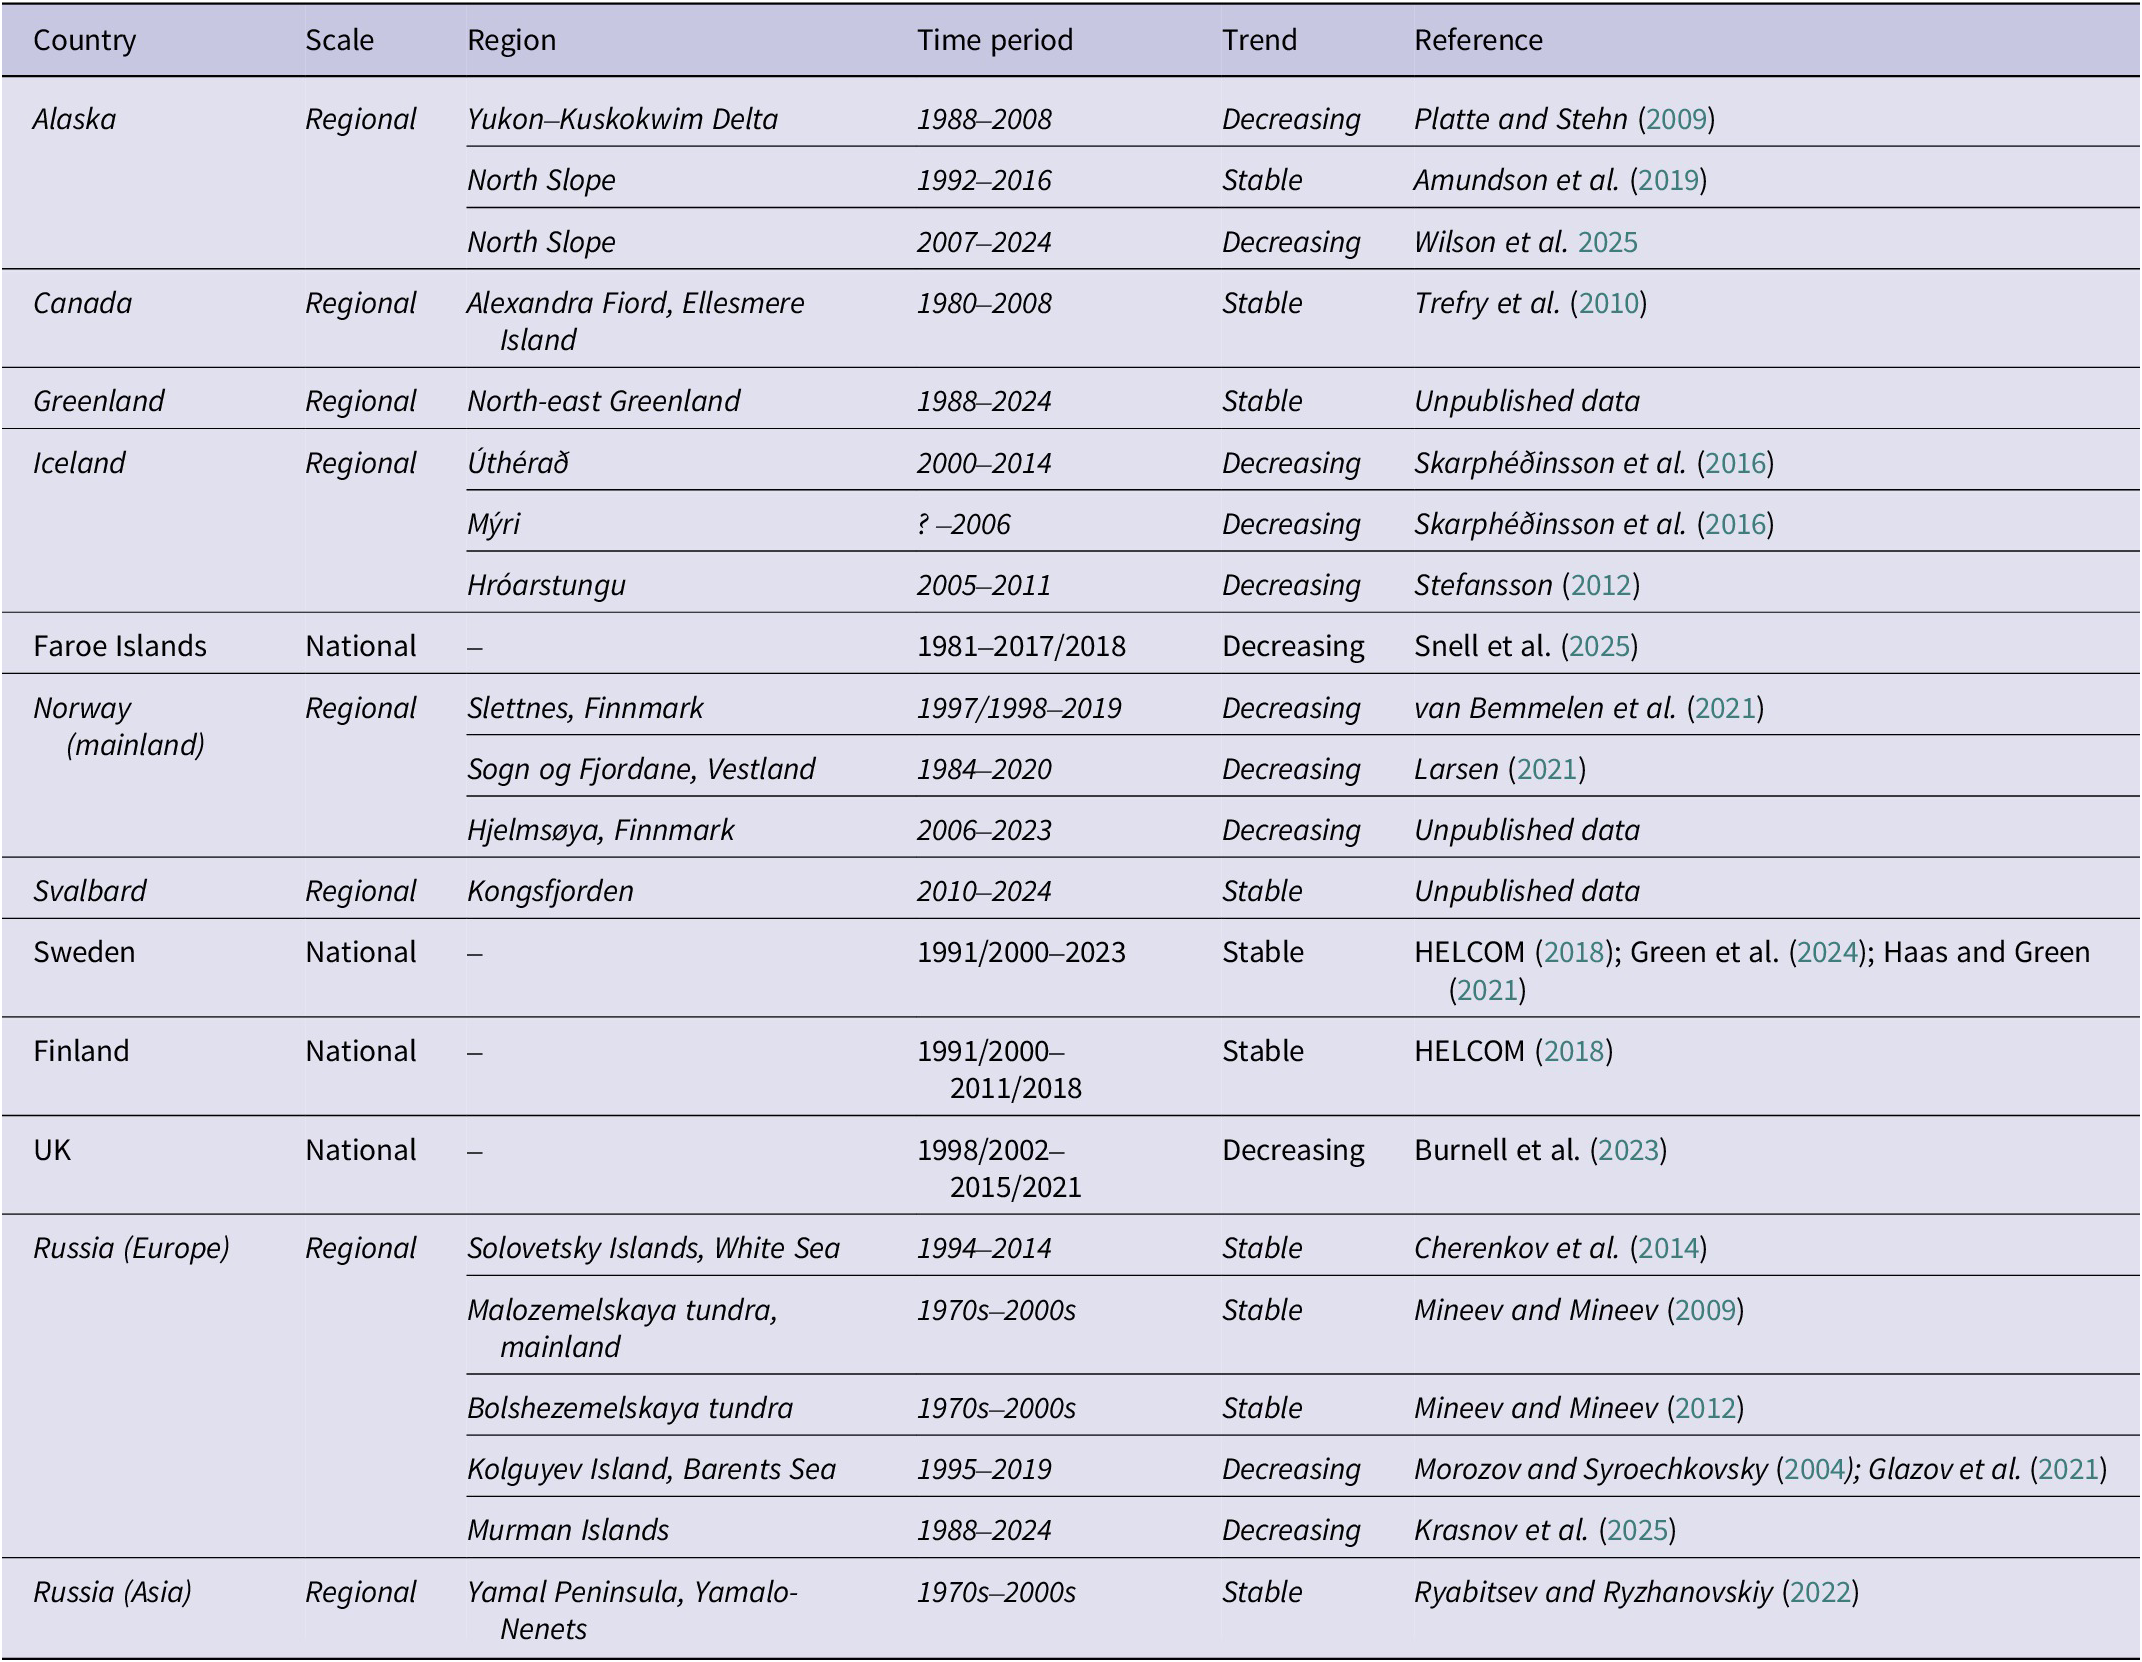Follow the Snell et al. 2025 reference
Image resolution: width=2142 pixels, height=1662 pixels.
pos(1599,646)
